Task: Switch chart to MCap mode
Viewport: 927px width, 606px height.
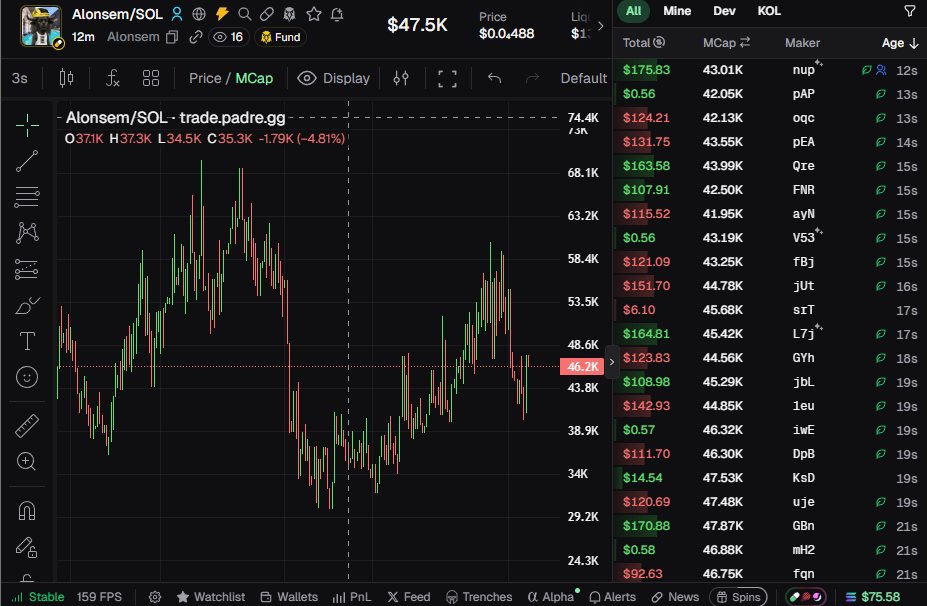Action: coord(254,78)
